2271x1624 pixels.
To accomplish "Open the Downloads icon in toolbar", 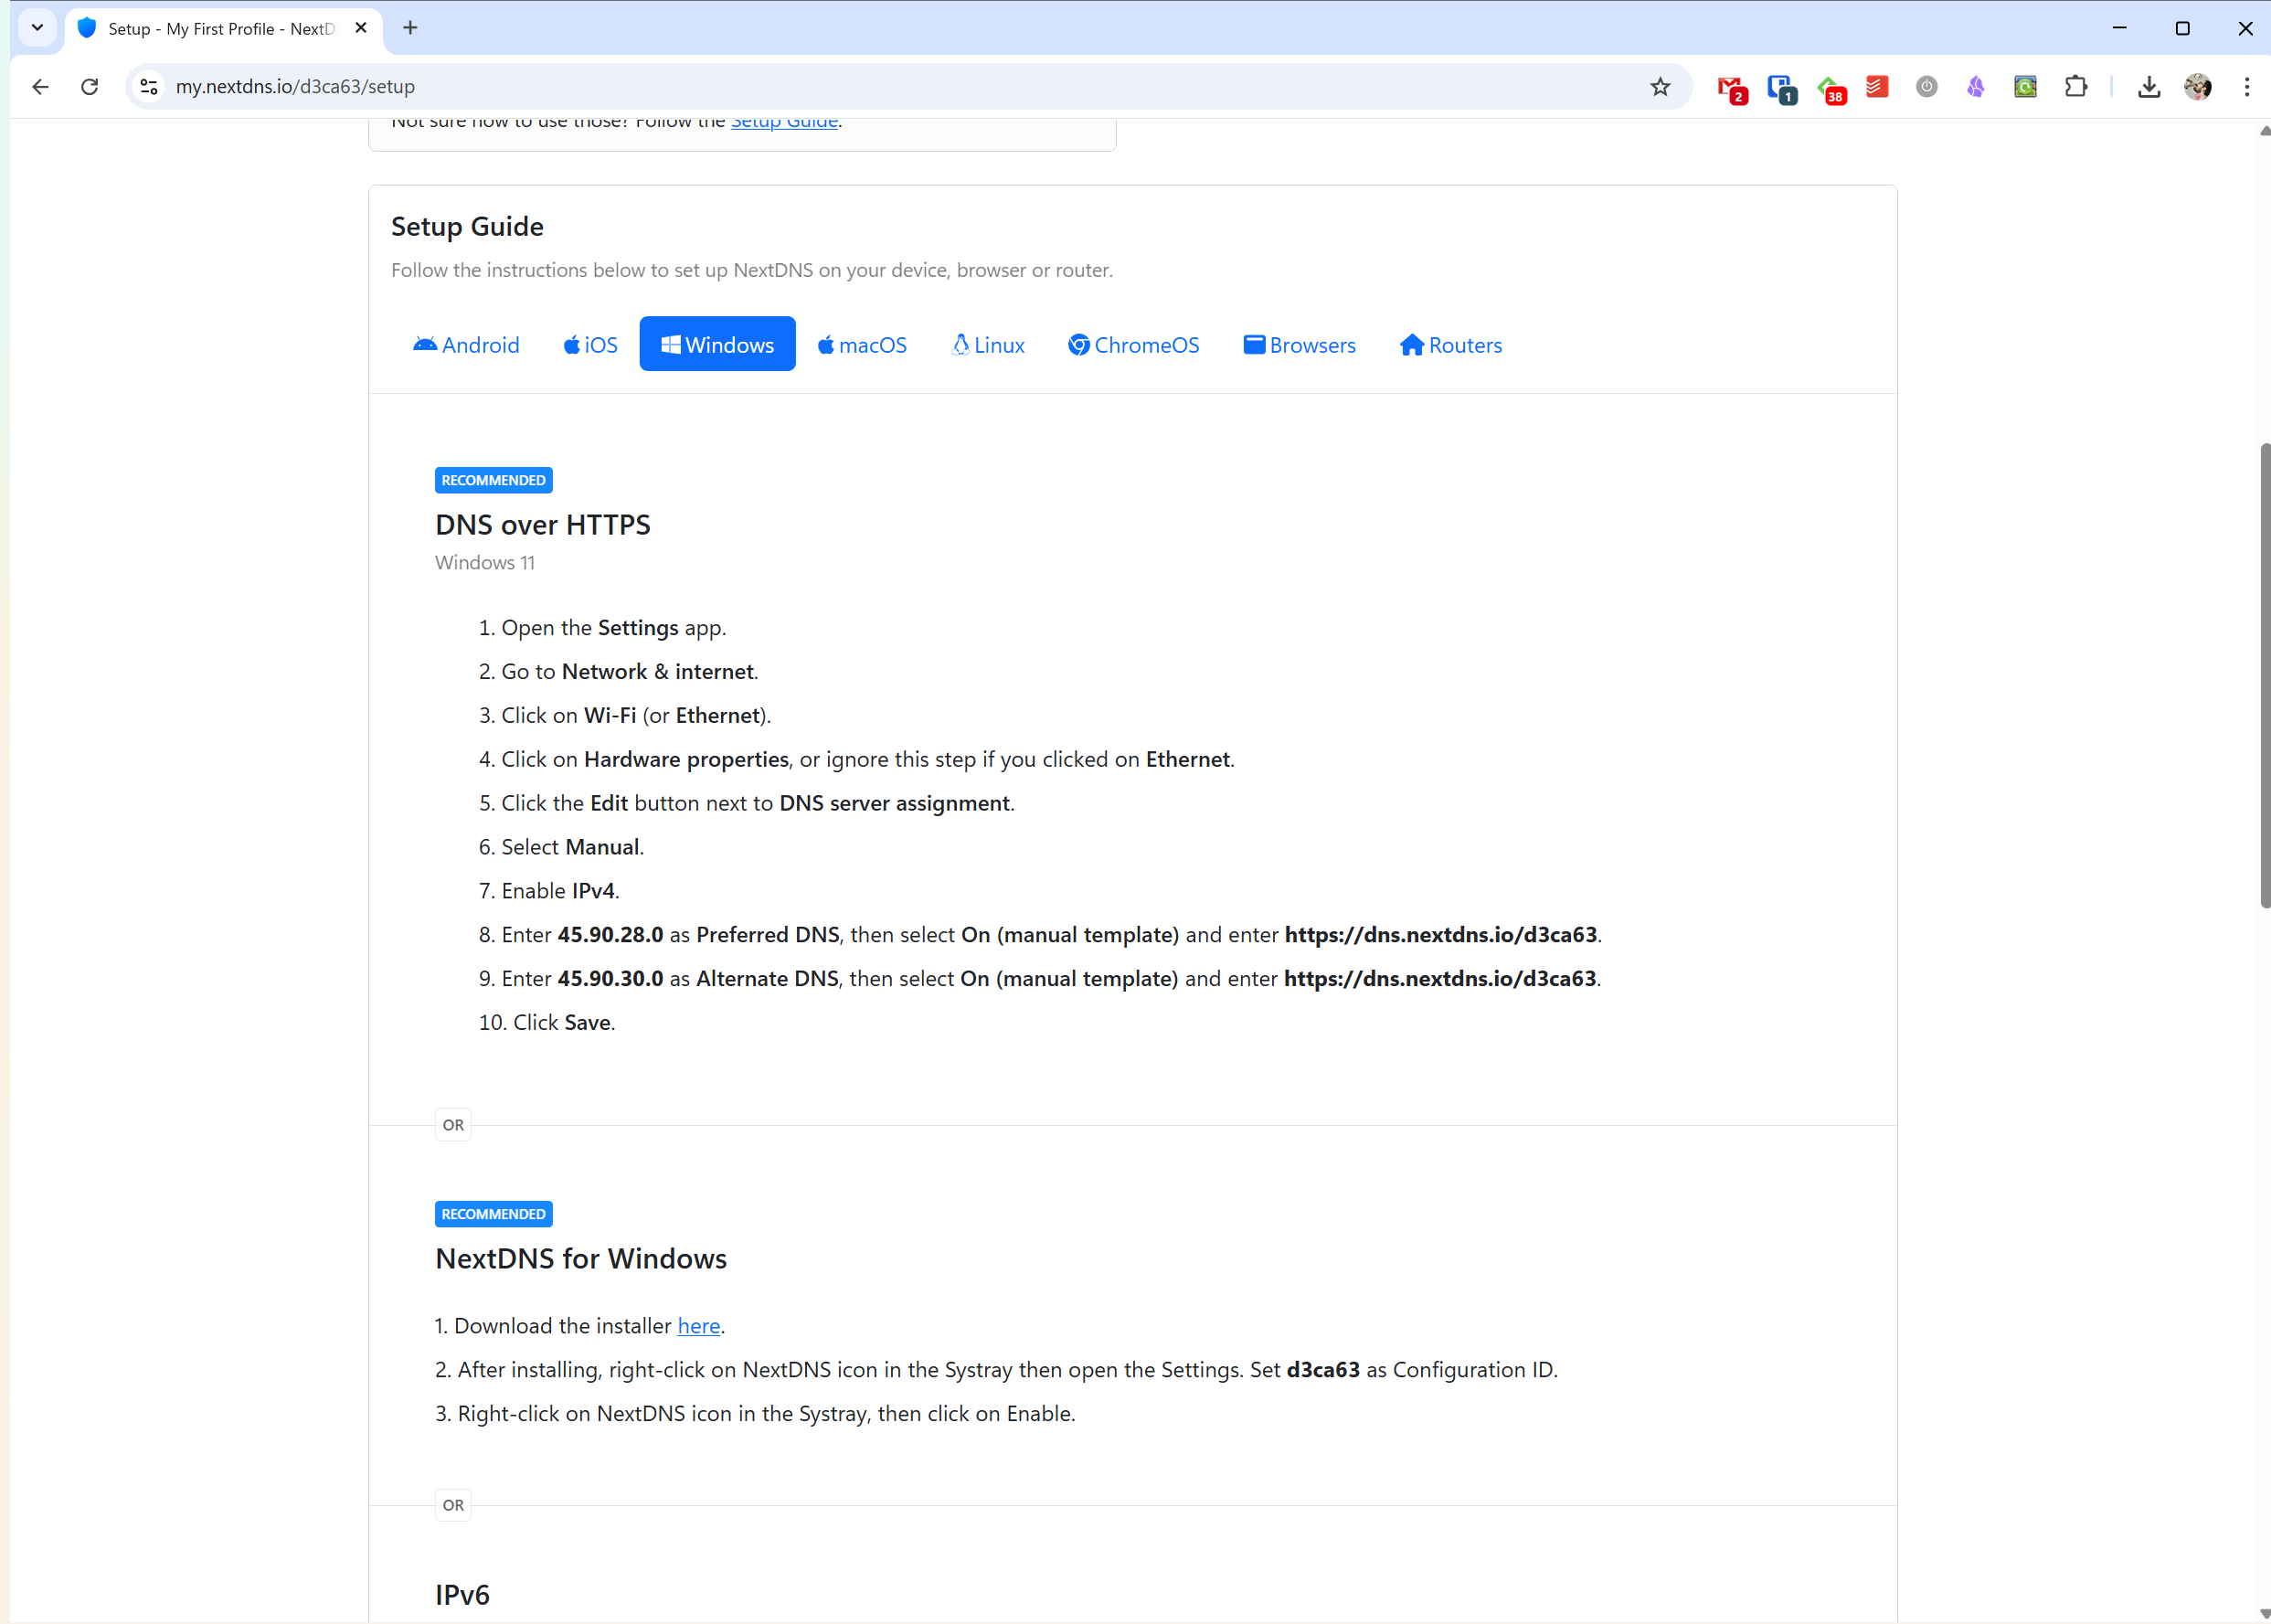I will coord(2148,87).
